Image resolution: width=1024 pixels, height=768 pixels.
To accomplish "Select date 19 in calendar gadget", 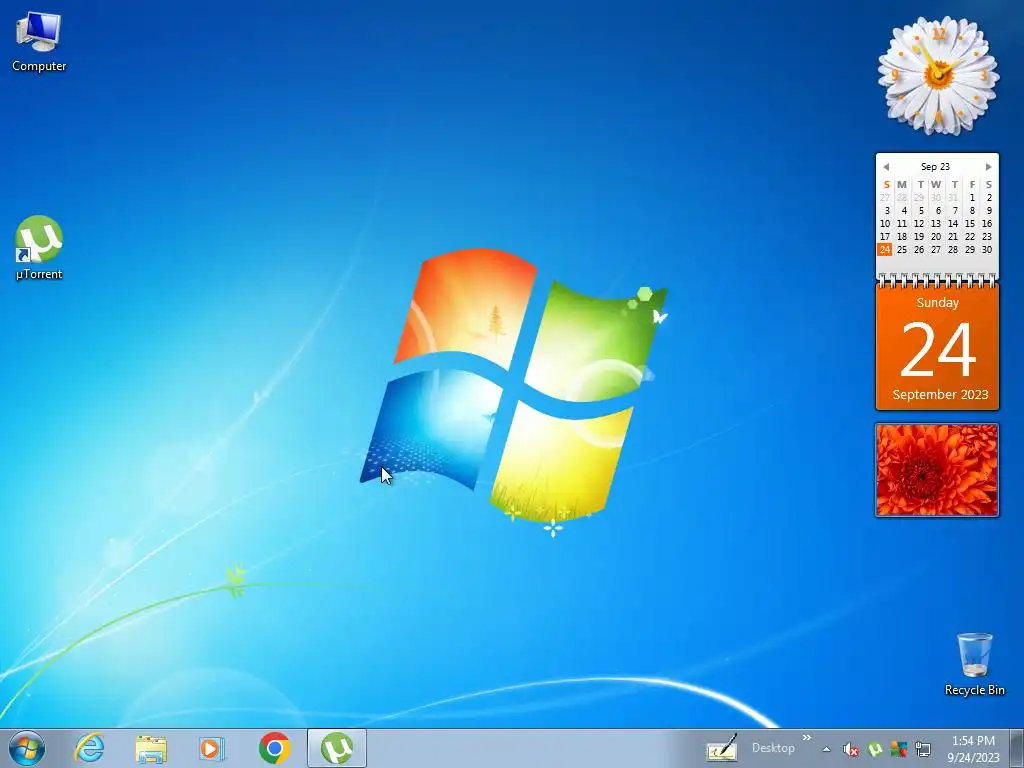I will pos(919,236).
